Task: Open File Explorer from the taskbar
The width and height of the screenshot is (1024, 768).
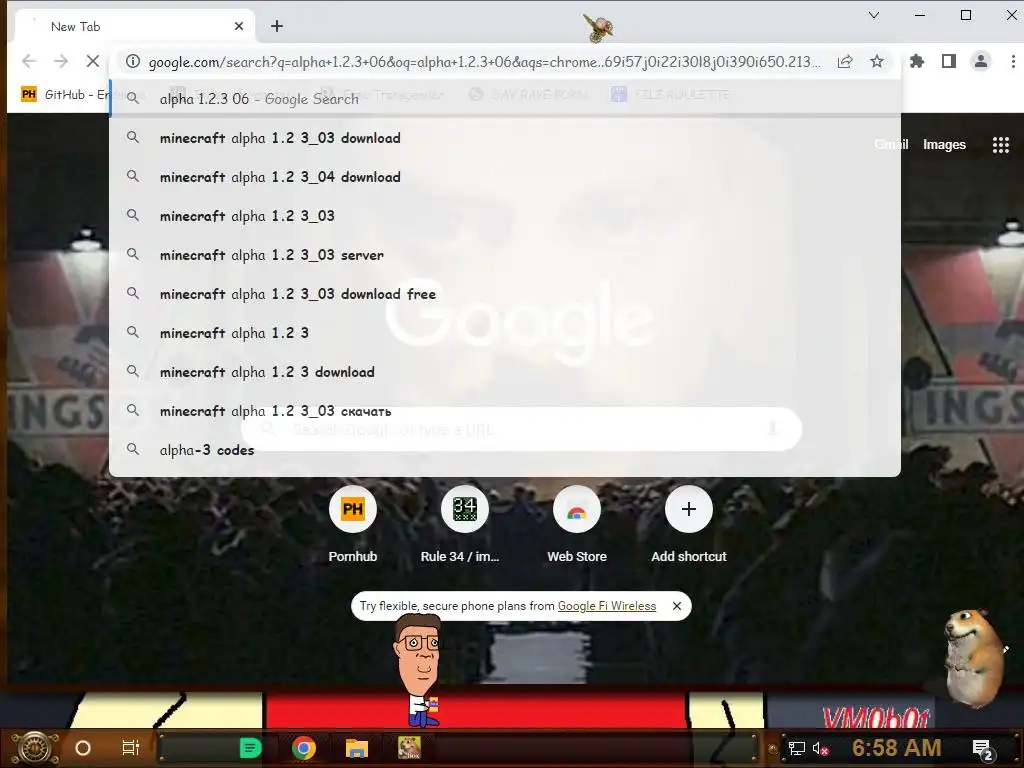Action: [357, 748]
